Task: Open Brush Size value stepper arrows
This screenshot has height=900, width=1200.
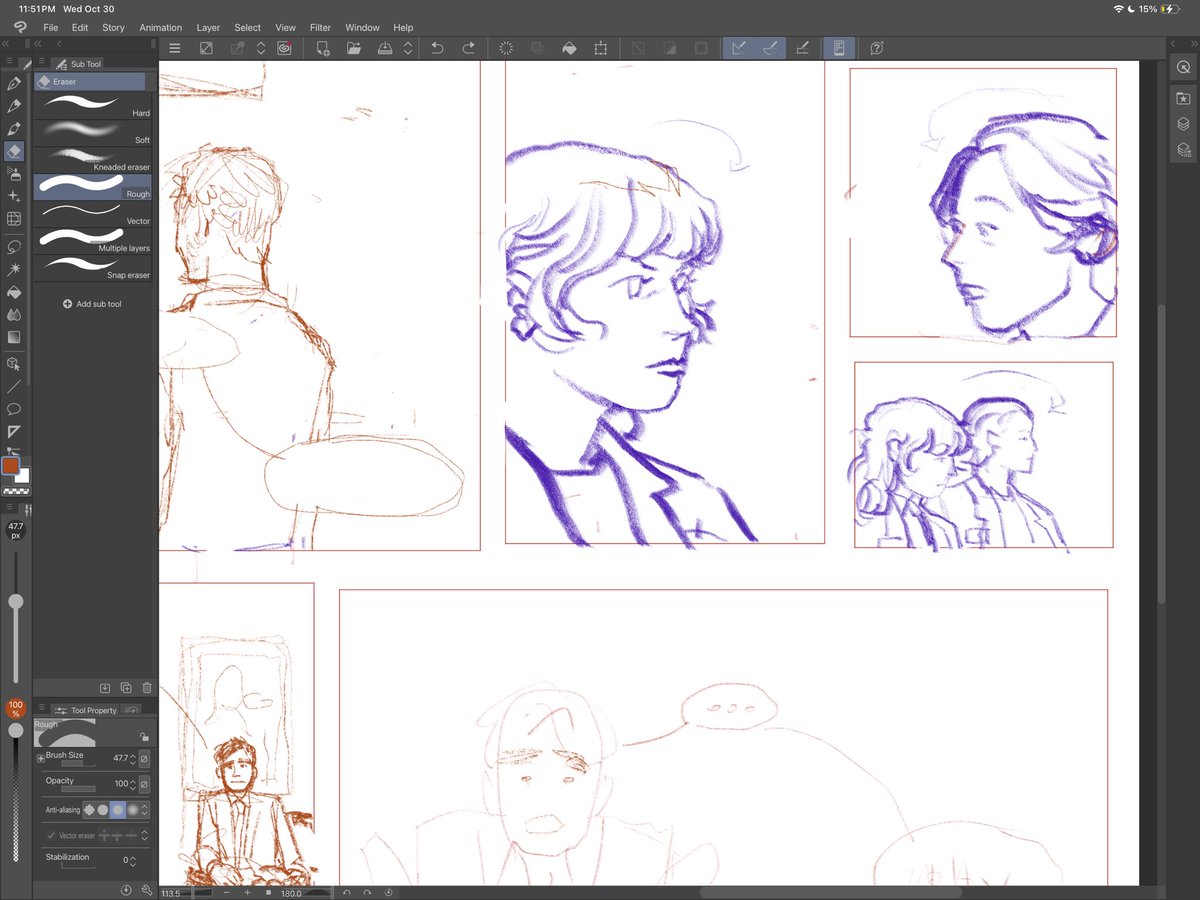Action: click(x=132, y=759)
